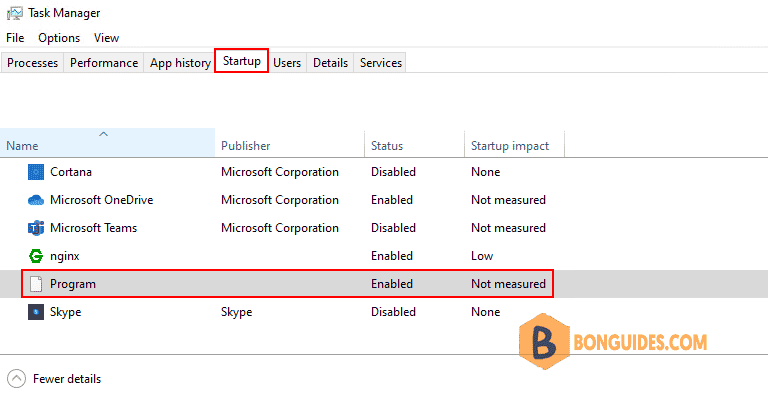Collapse view using Fewer details arrow

[16, 379]
